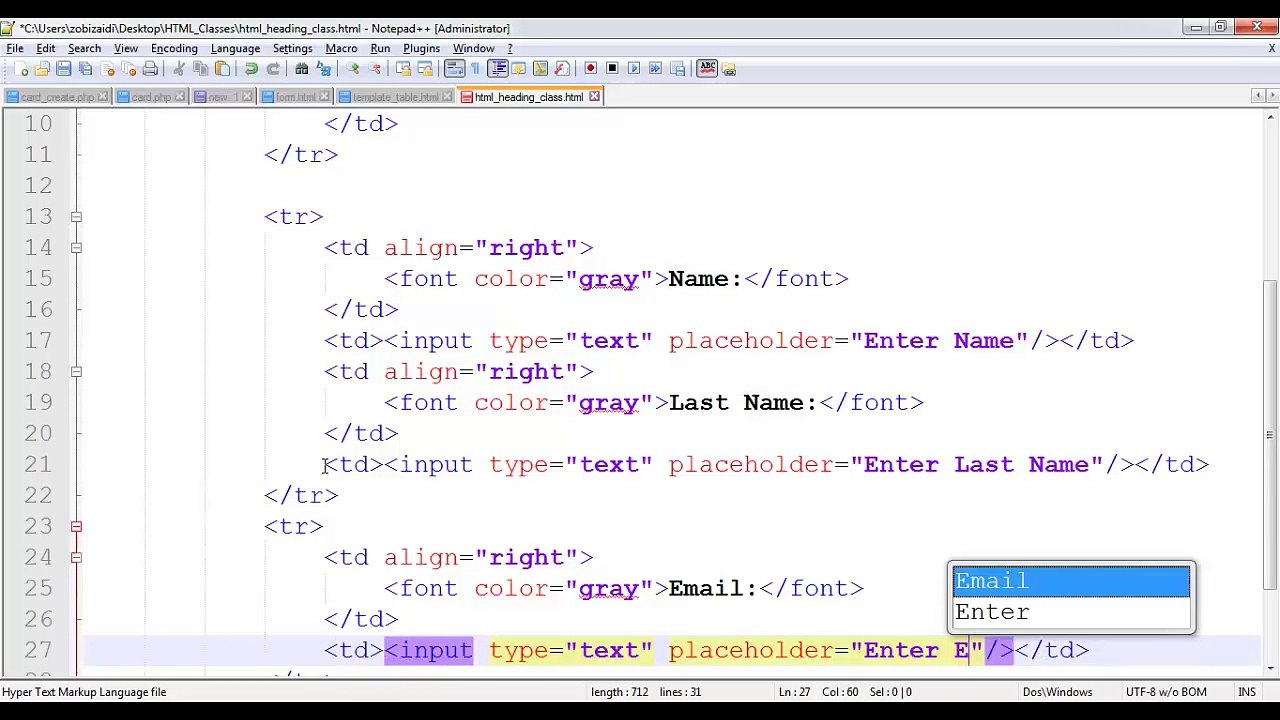Toggle synchronized horizontal scrolling
This screenshot has height=720, width=1280.
425,69
